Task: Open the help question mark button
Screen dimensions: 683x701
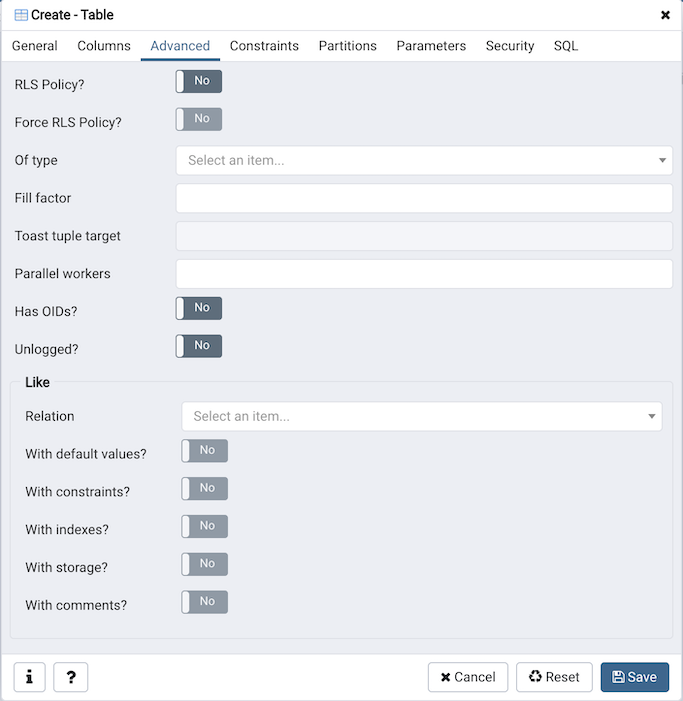Action: 71,677
